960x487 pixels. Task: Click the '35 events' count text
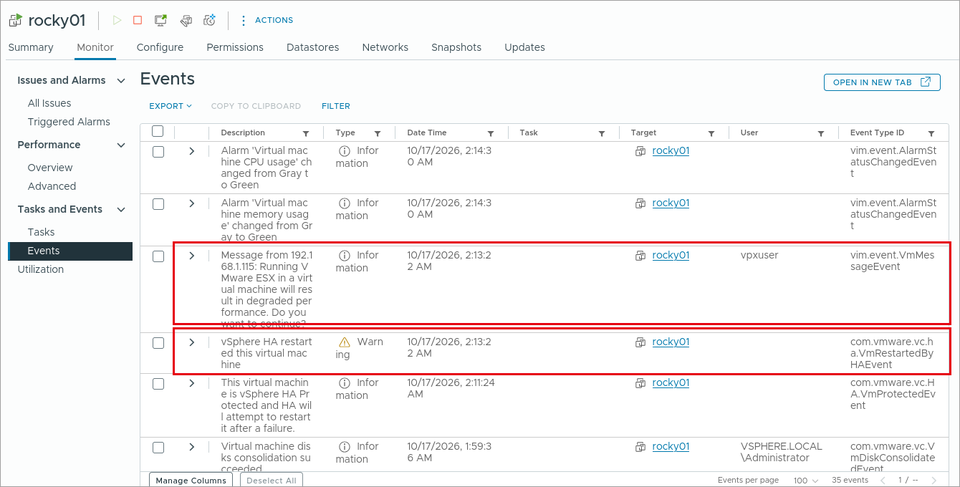coord(850,480)
